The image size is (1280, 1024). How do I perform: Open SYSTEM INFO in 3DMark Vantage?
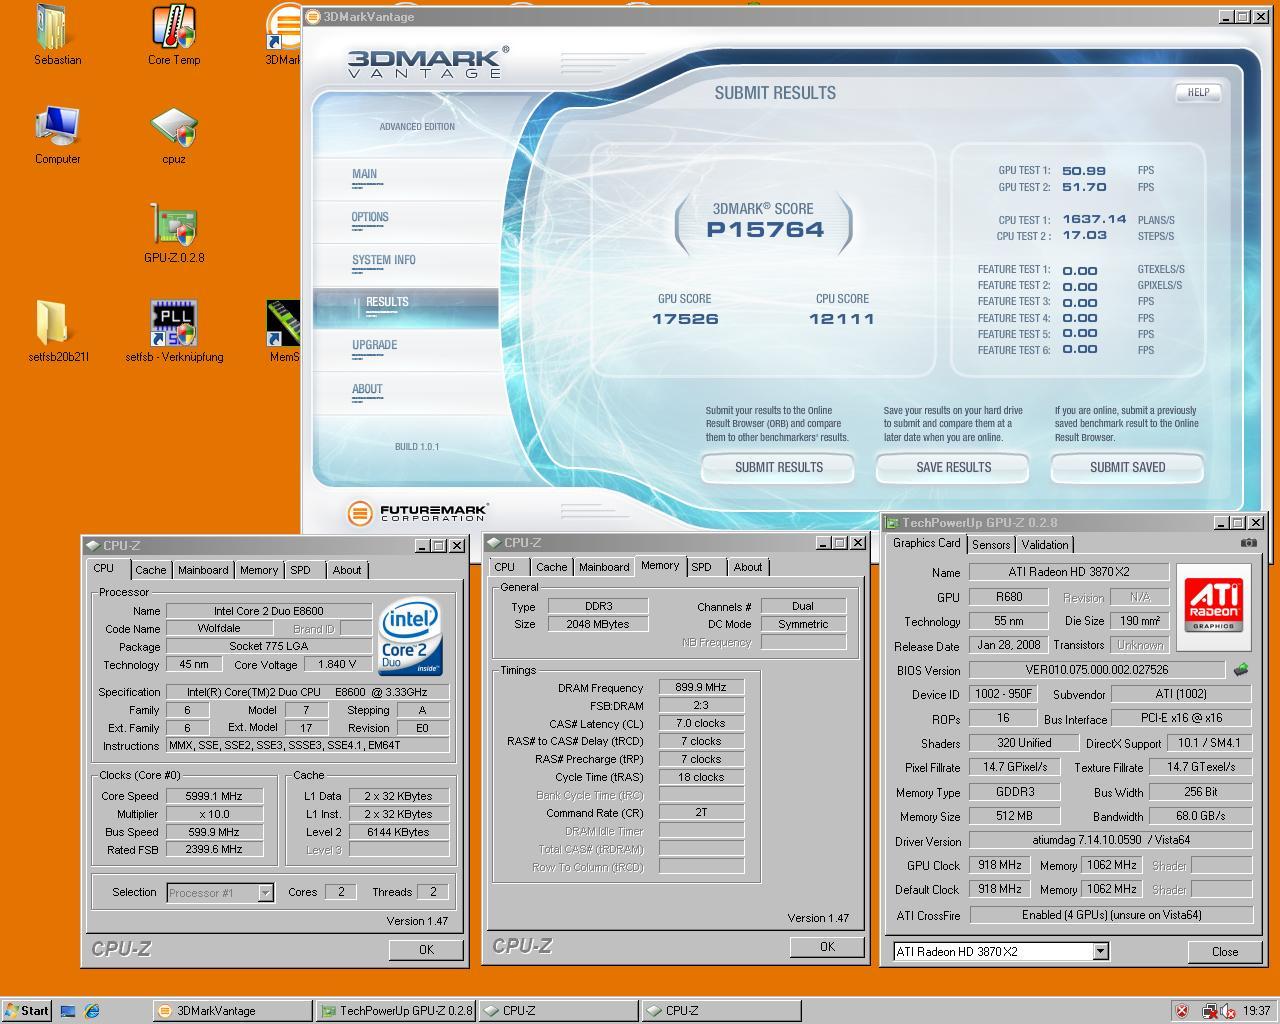(x=383, y=260)
